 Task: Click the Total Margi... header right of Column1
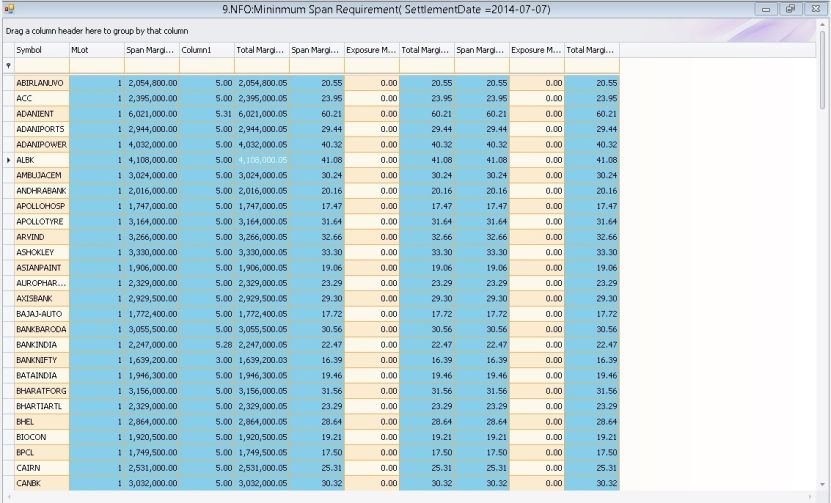[x=262, y=50]
